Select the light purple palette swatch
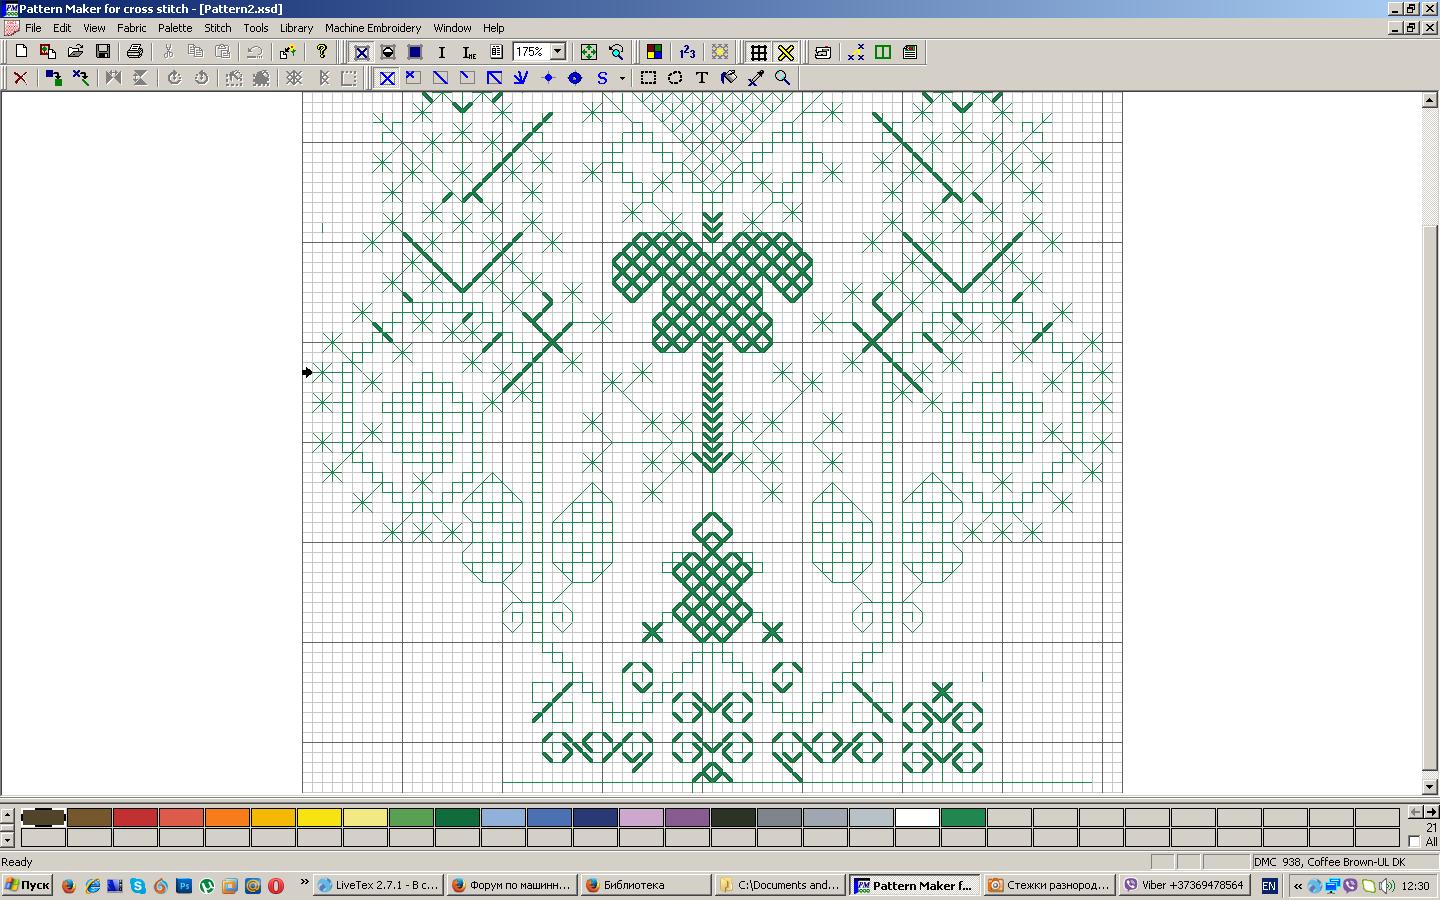This screenshot has height=900, width=1440. click(641, 817)
